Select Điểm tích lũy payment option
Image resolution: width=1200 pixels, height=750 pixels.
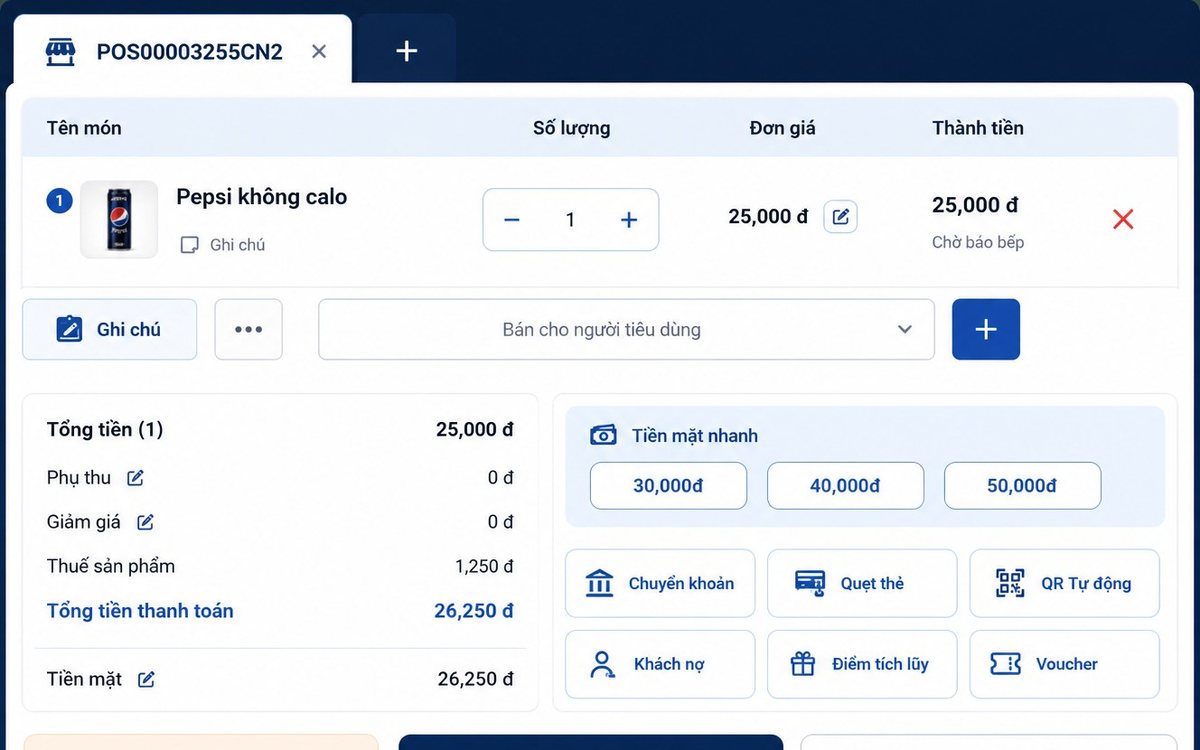pos(862,664)
